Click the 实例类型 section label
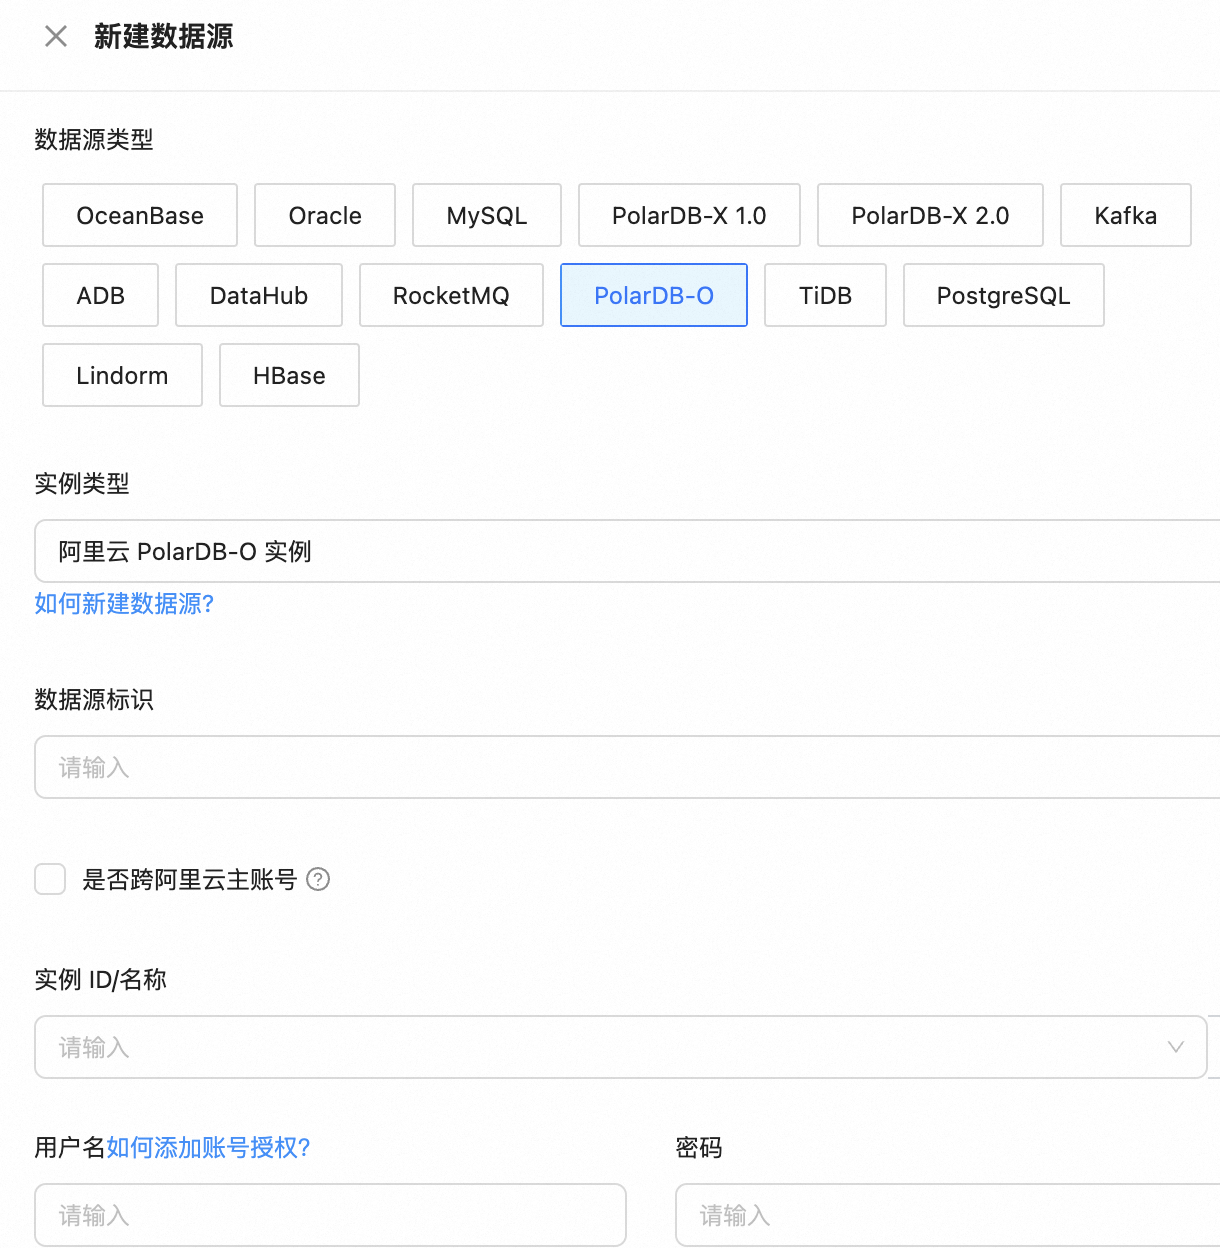 (82, 483)
